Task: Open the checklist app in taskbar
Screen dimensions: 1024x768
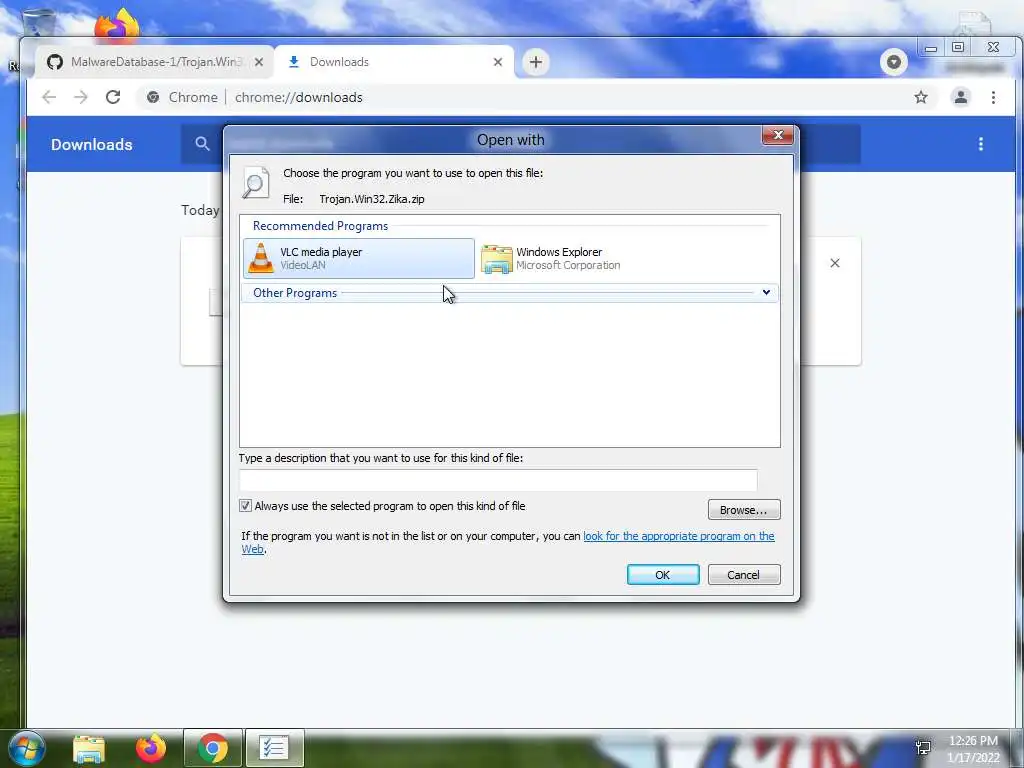Action: point(274,748)
